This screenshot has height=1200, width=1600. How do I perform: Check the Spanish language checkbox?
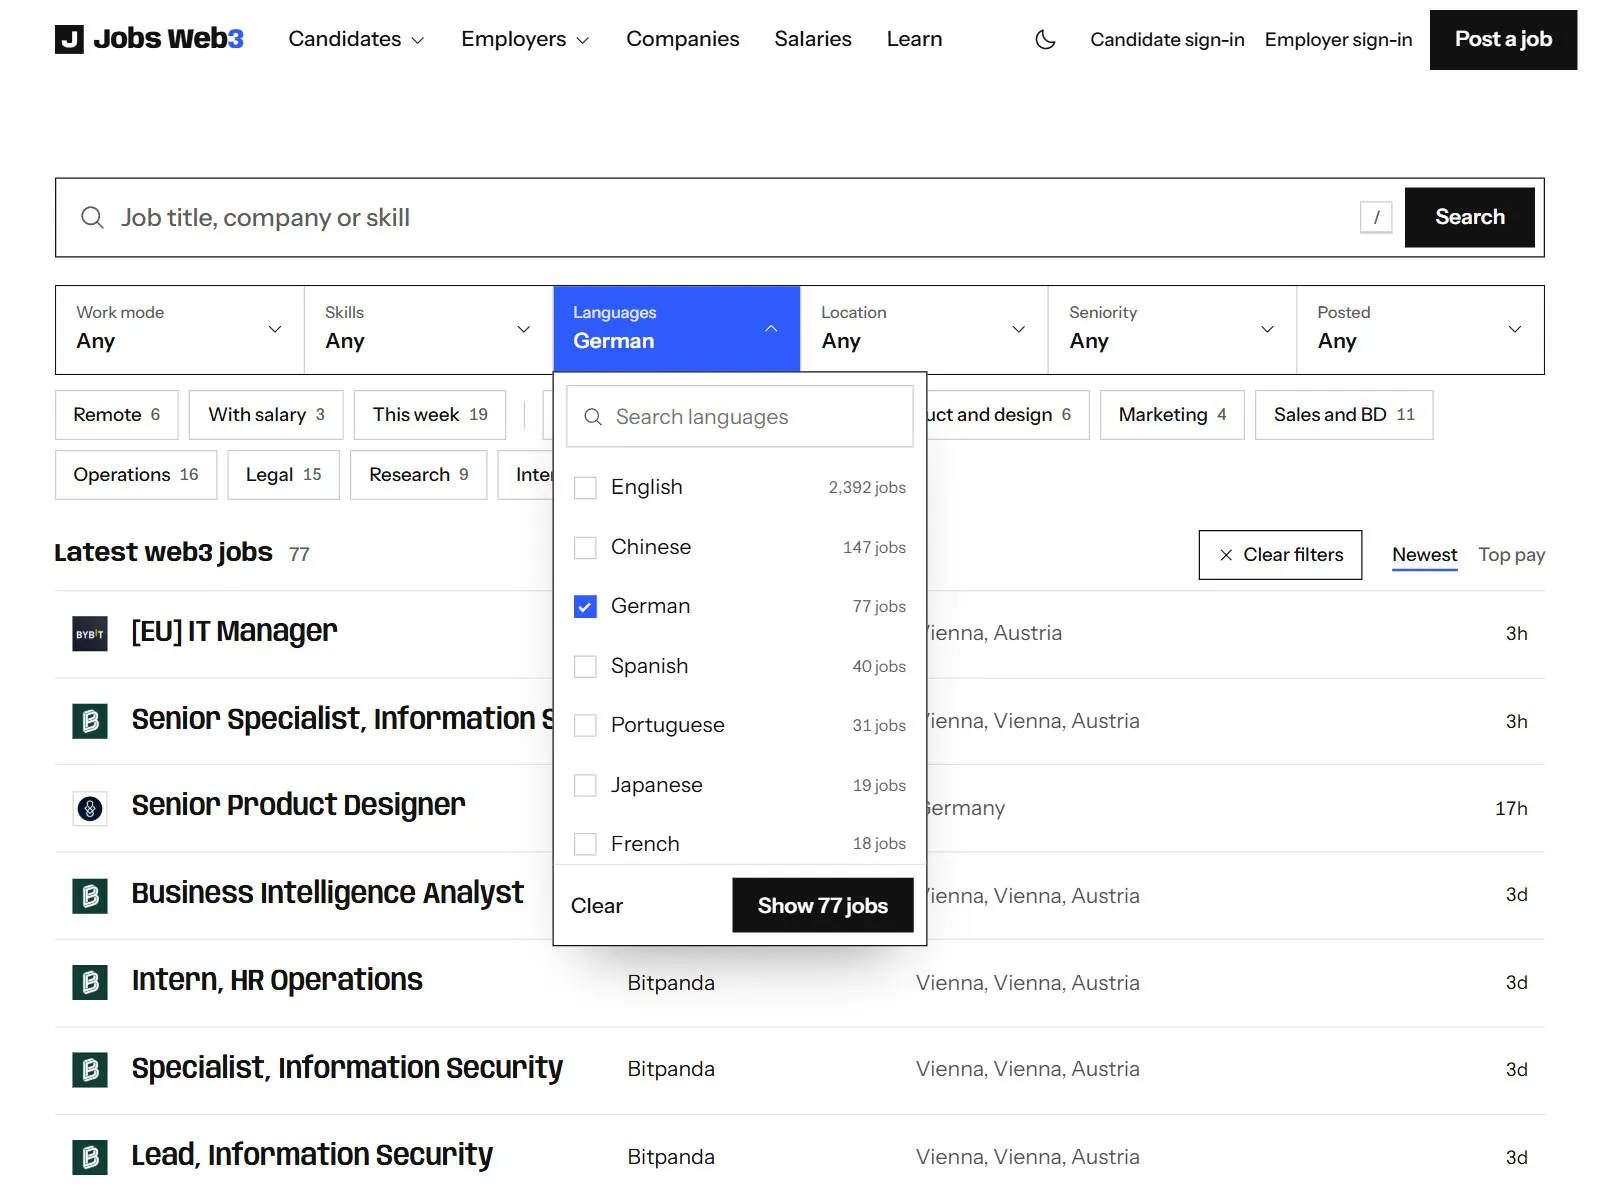[x=585, y=667]
